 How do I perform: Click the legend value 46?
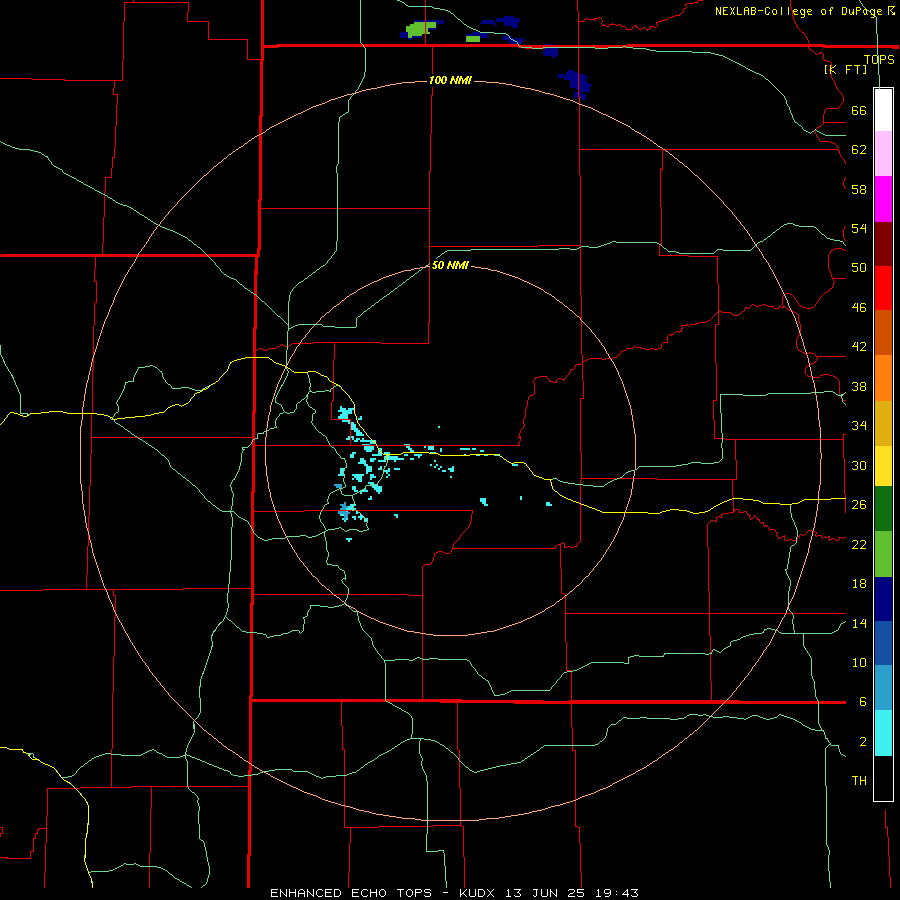[859, 308]
